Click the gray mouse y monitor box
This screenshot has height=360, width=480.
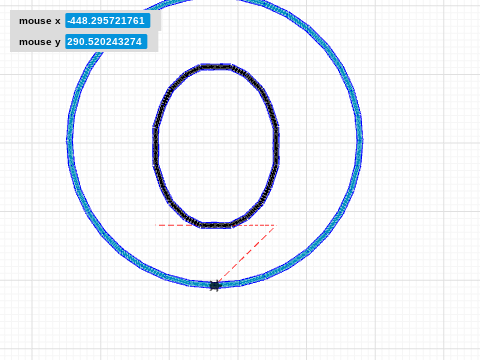pyautogui.click(x=84, y=42)
